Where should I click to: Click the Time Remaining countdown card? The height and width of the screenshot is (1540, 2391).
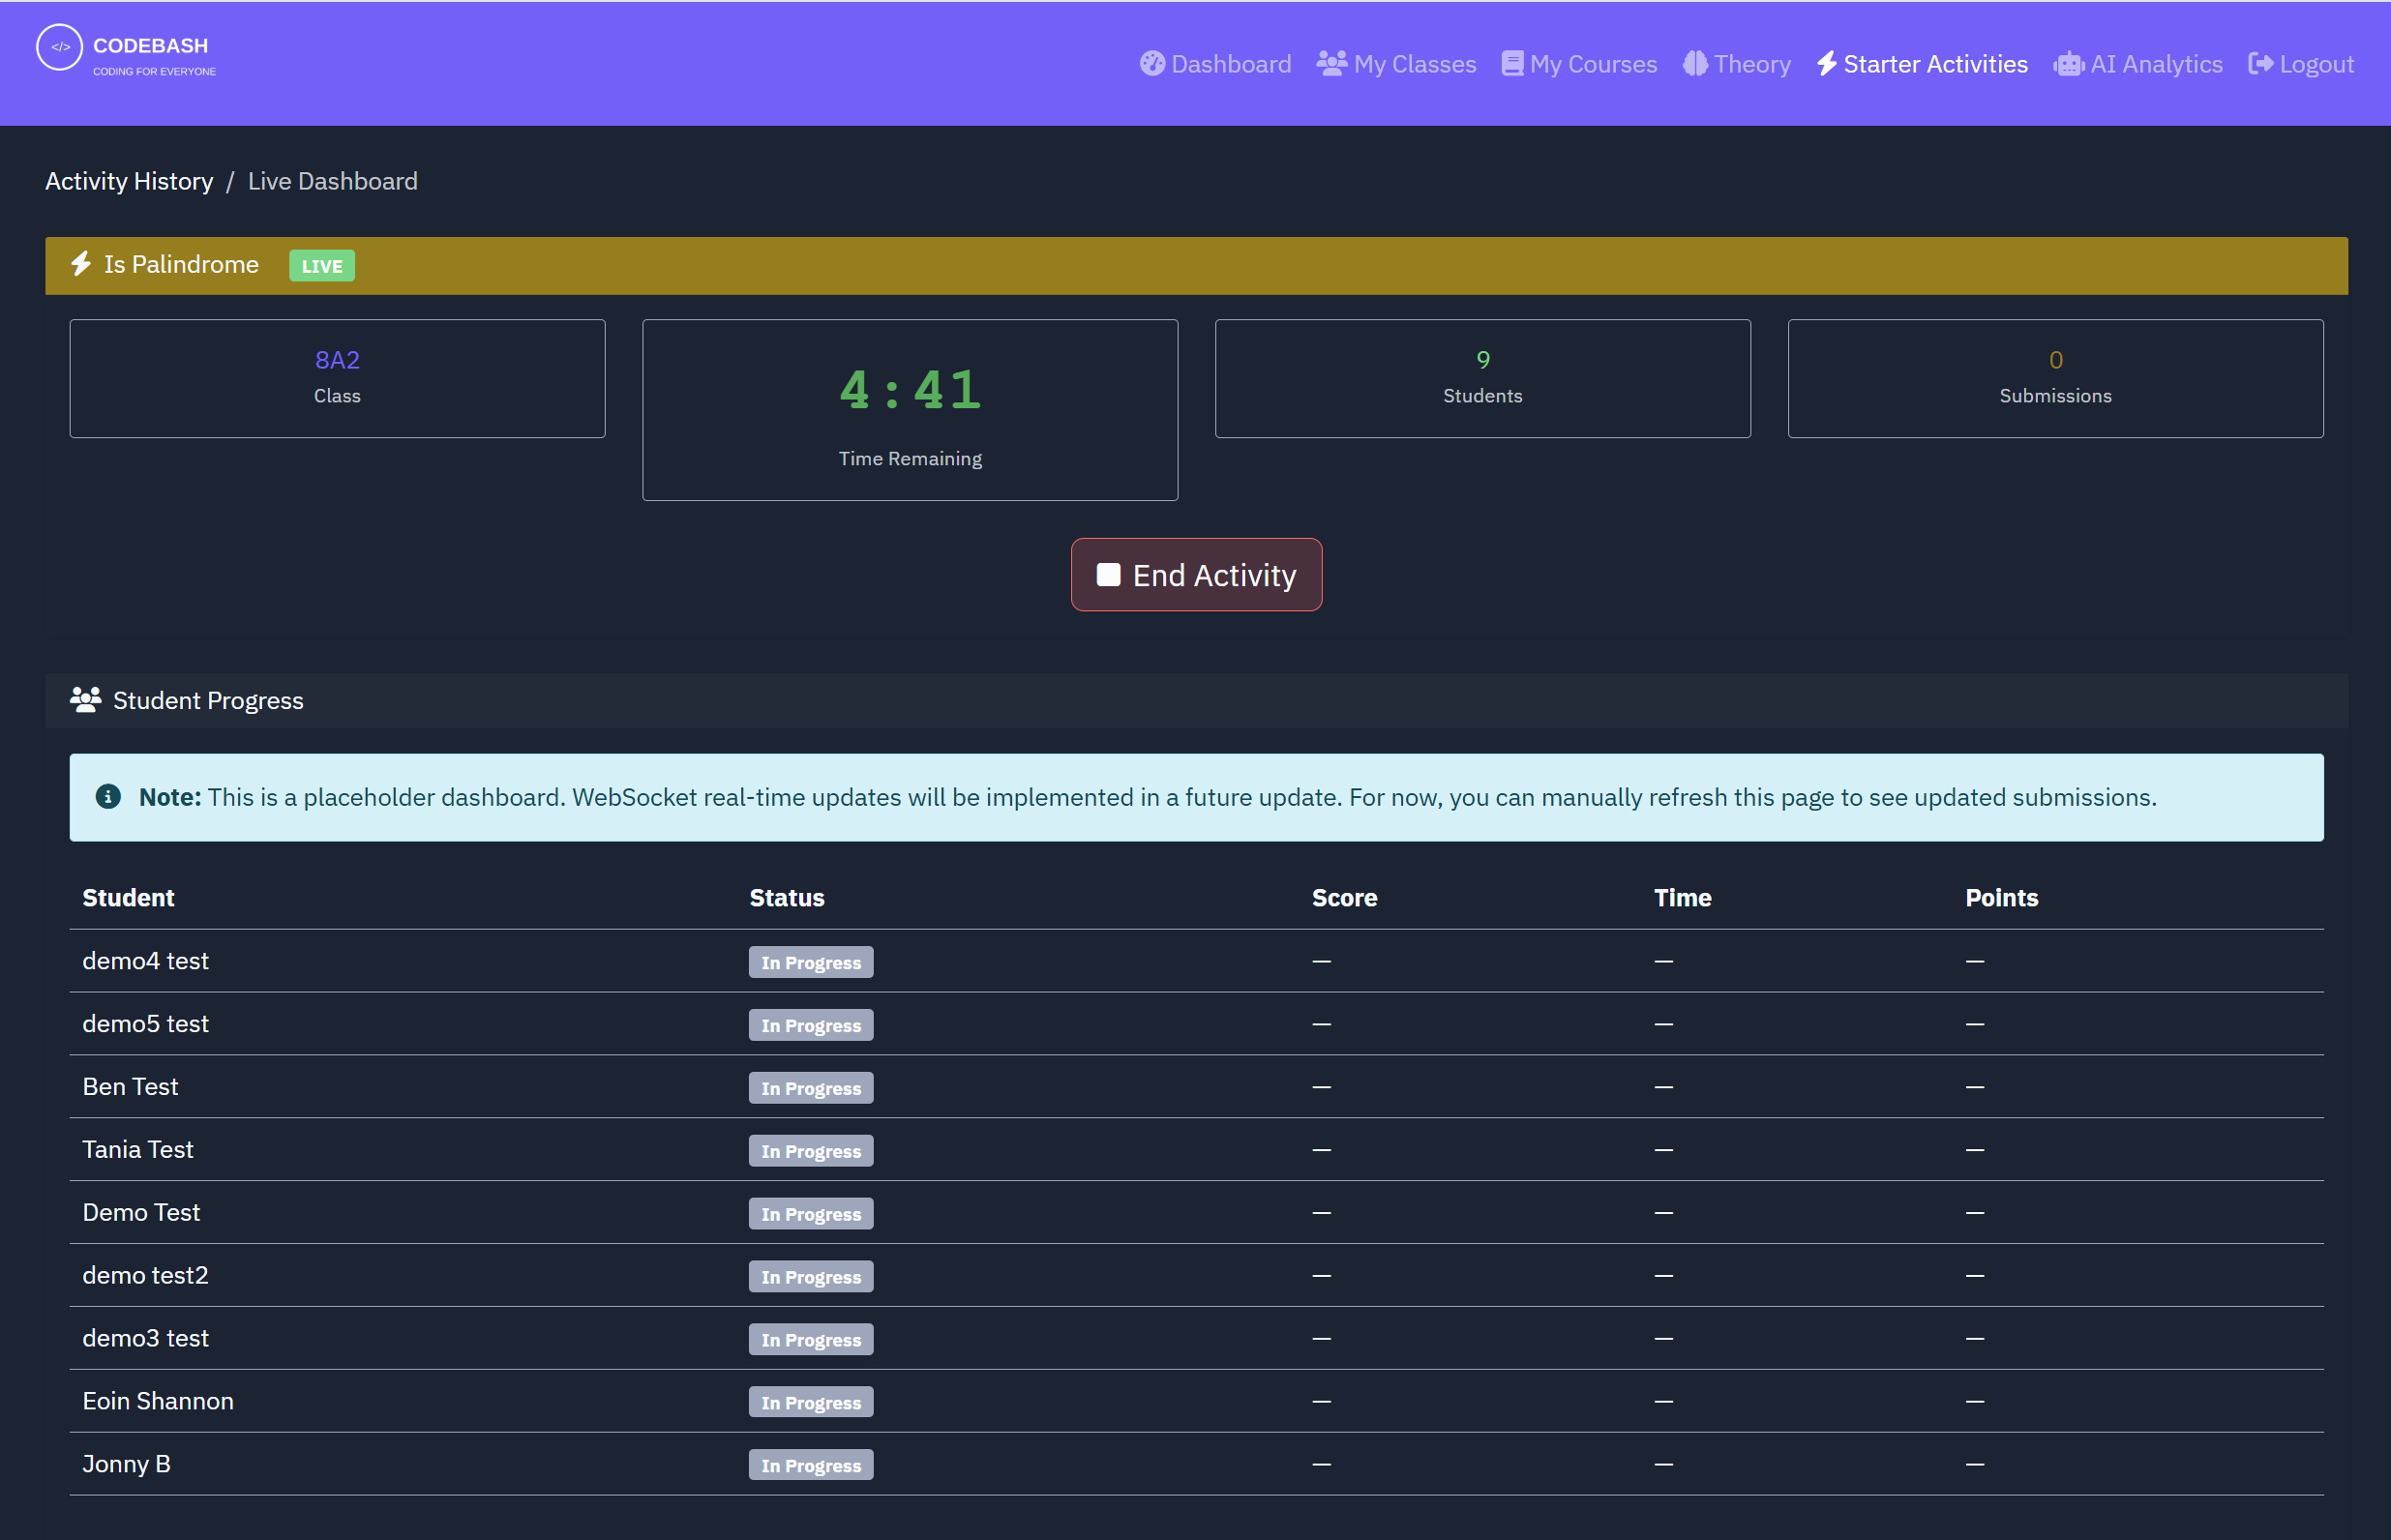click(909, 410)
